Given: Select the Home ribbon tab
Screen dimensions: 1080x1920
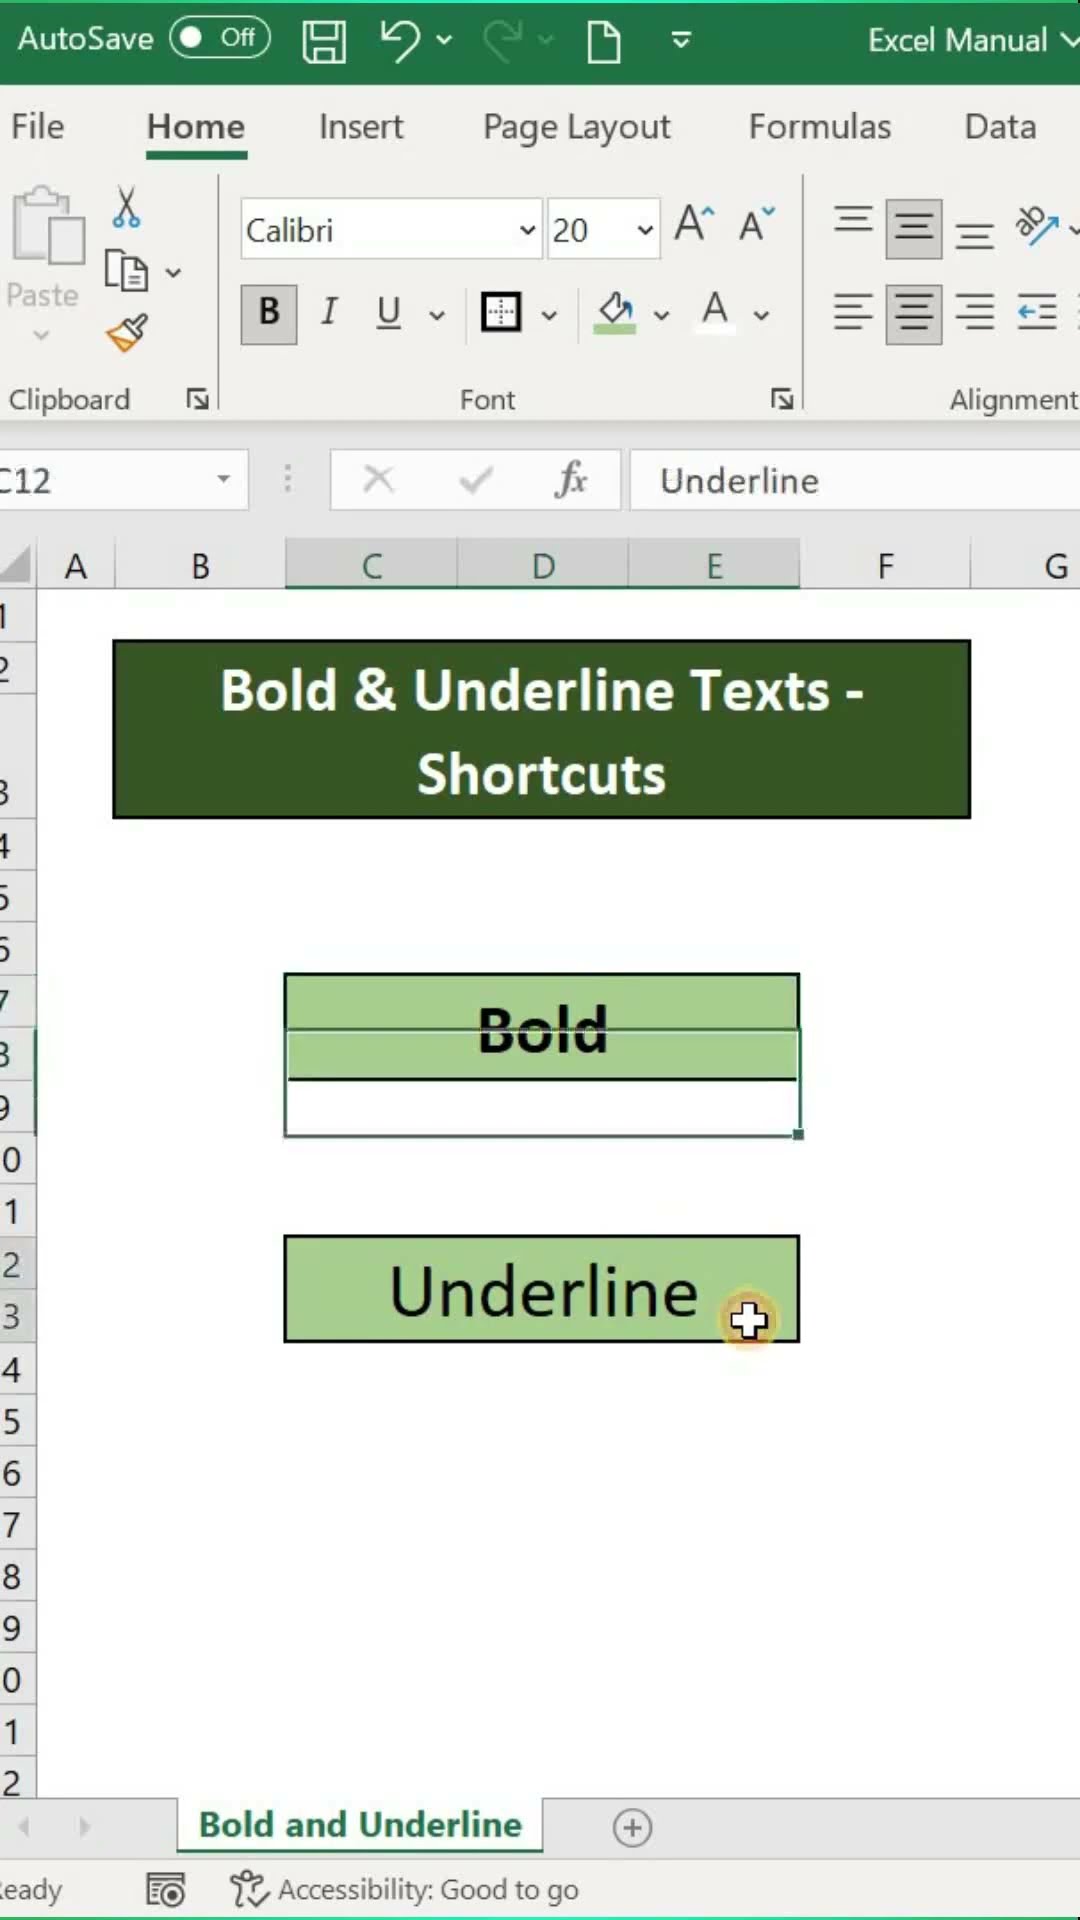Looking at the screenshot, I should pos(196,127).
